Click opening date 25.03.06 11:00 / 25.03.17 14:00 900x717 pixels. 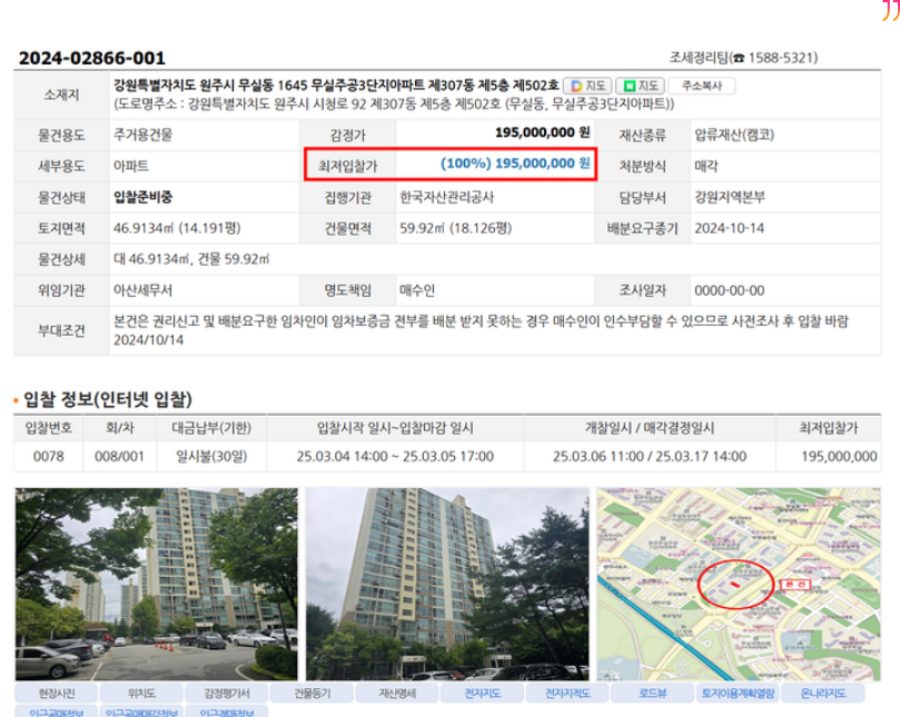tap(649, 456)
